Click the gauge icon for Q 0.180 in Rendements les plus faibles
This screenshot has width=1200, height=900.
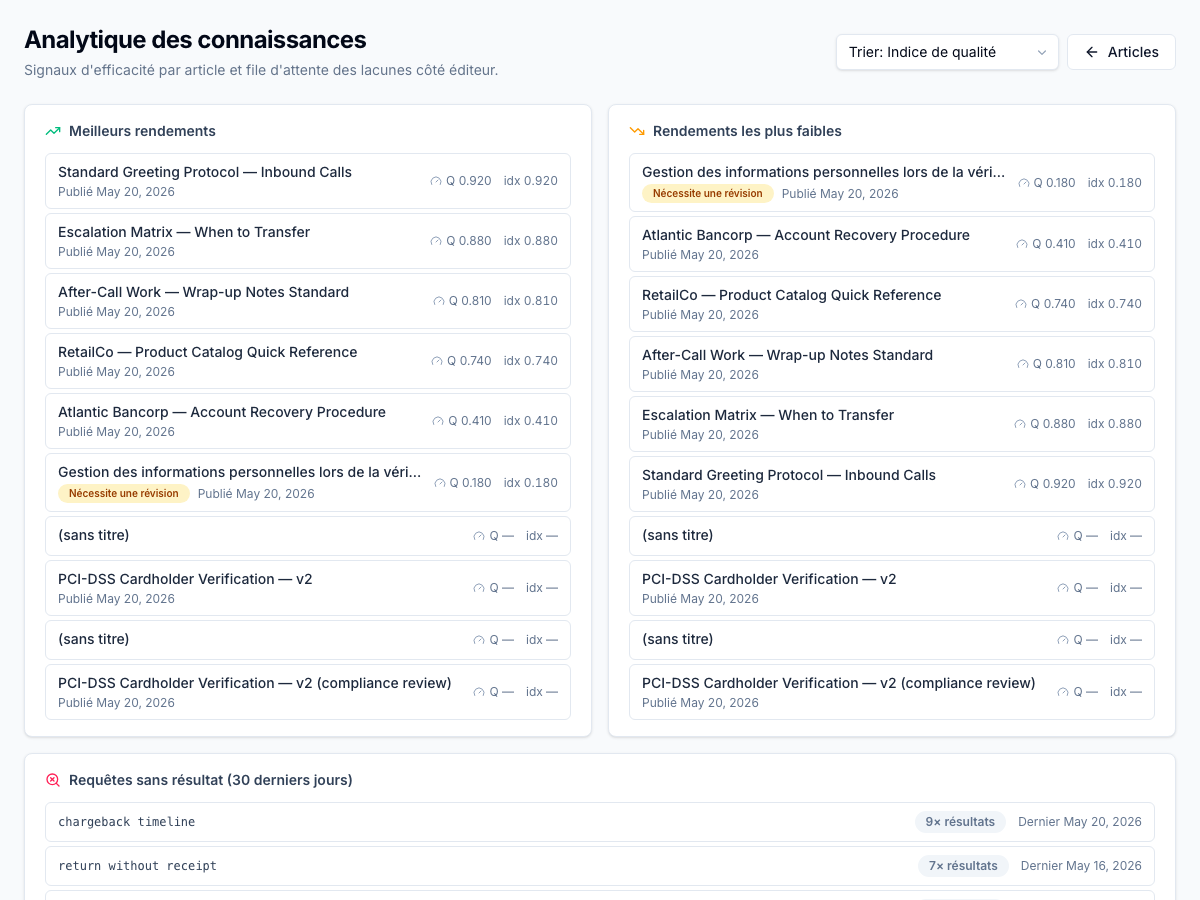tap(1024, 183)
